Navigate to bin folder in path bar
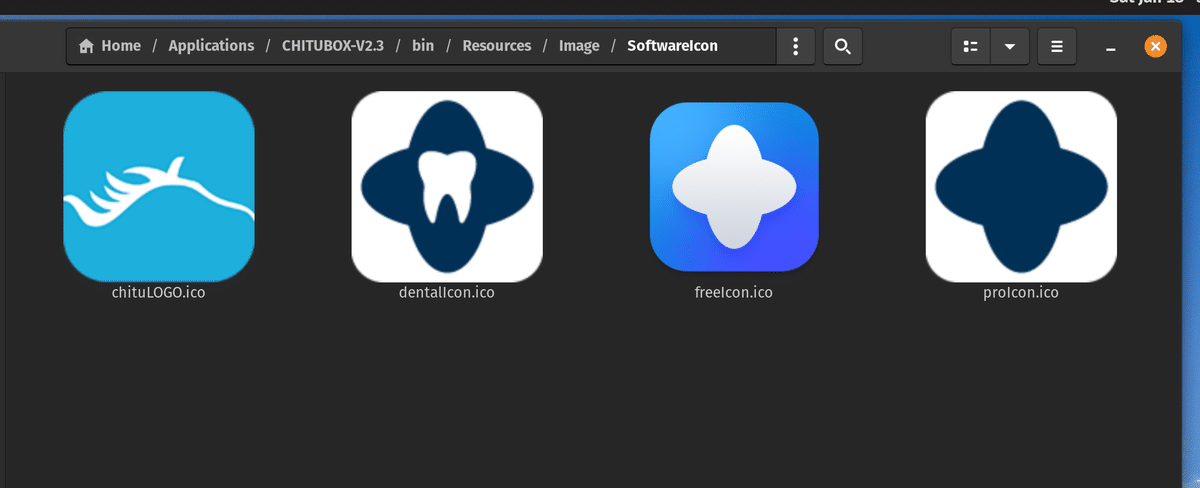The width and height of the screenshot is (1200, 488). (423, 46)
